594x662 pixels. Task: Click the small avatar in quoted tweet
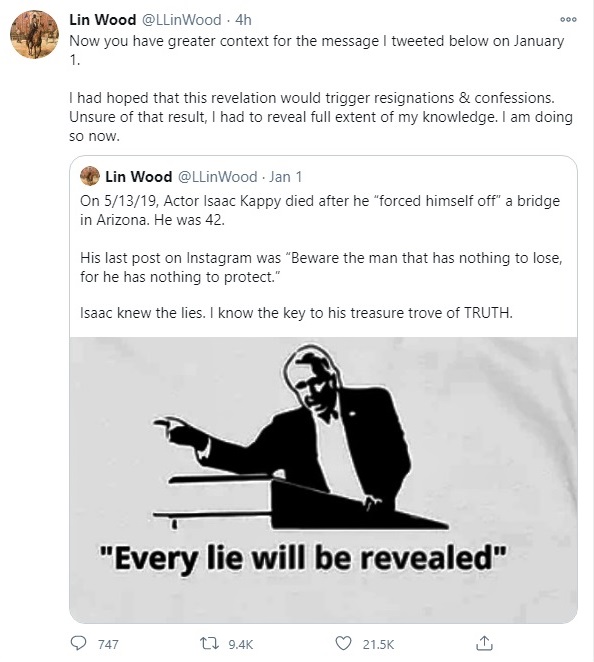click(90, 176)
